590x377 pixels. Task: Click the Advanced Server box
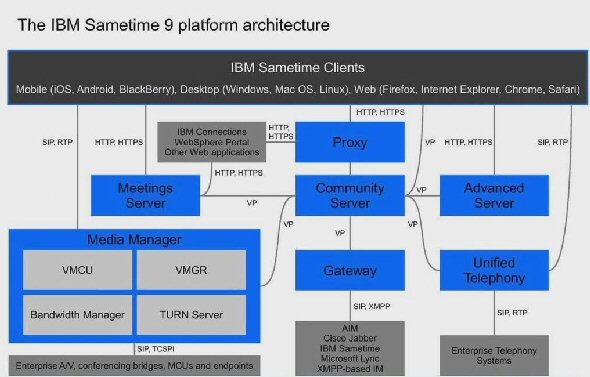point(494,195)
